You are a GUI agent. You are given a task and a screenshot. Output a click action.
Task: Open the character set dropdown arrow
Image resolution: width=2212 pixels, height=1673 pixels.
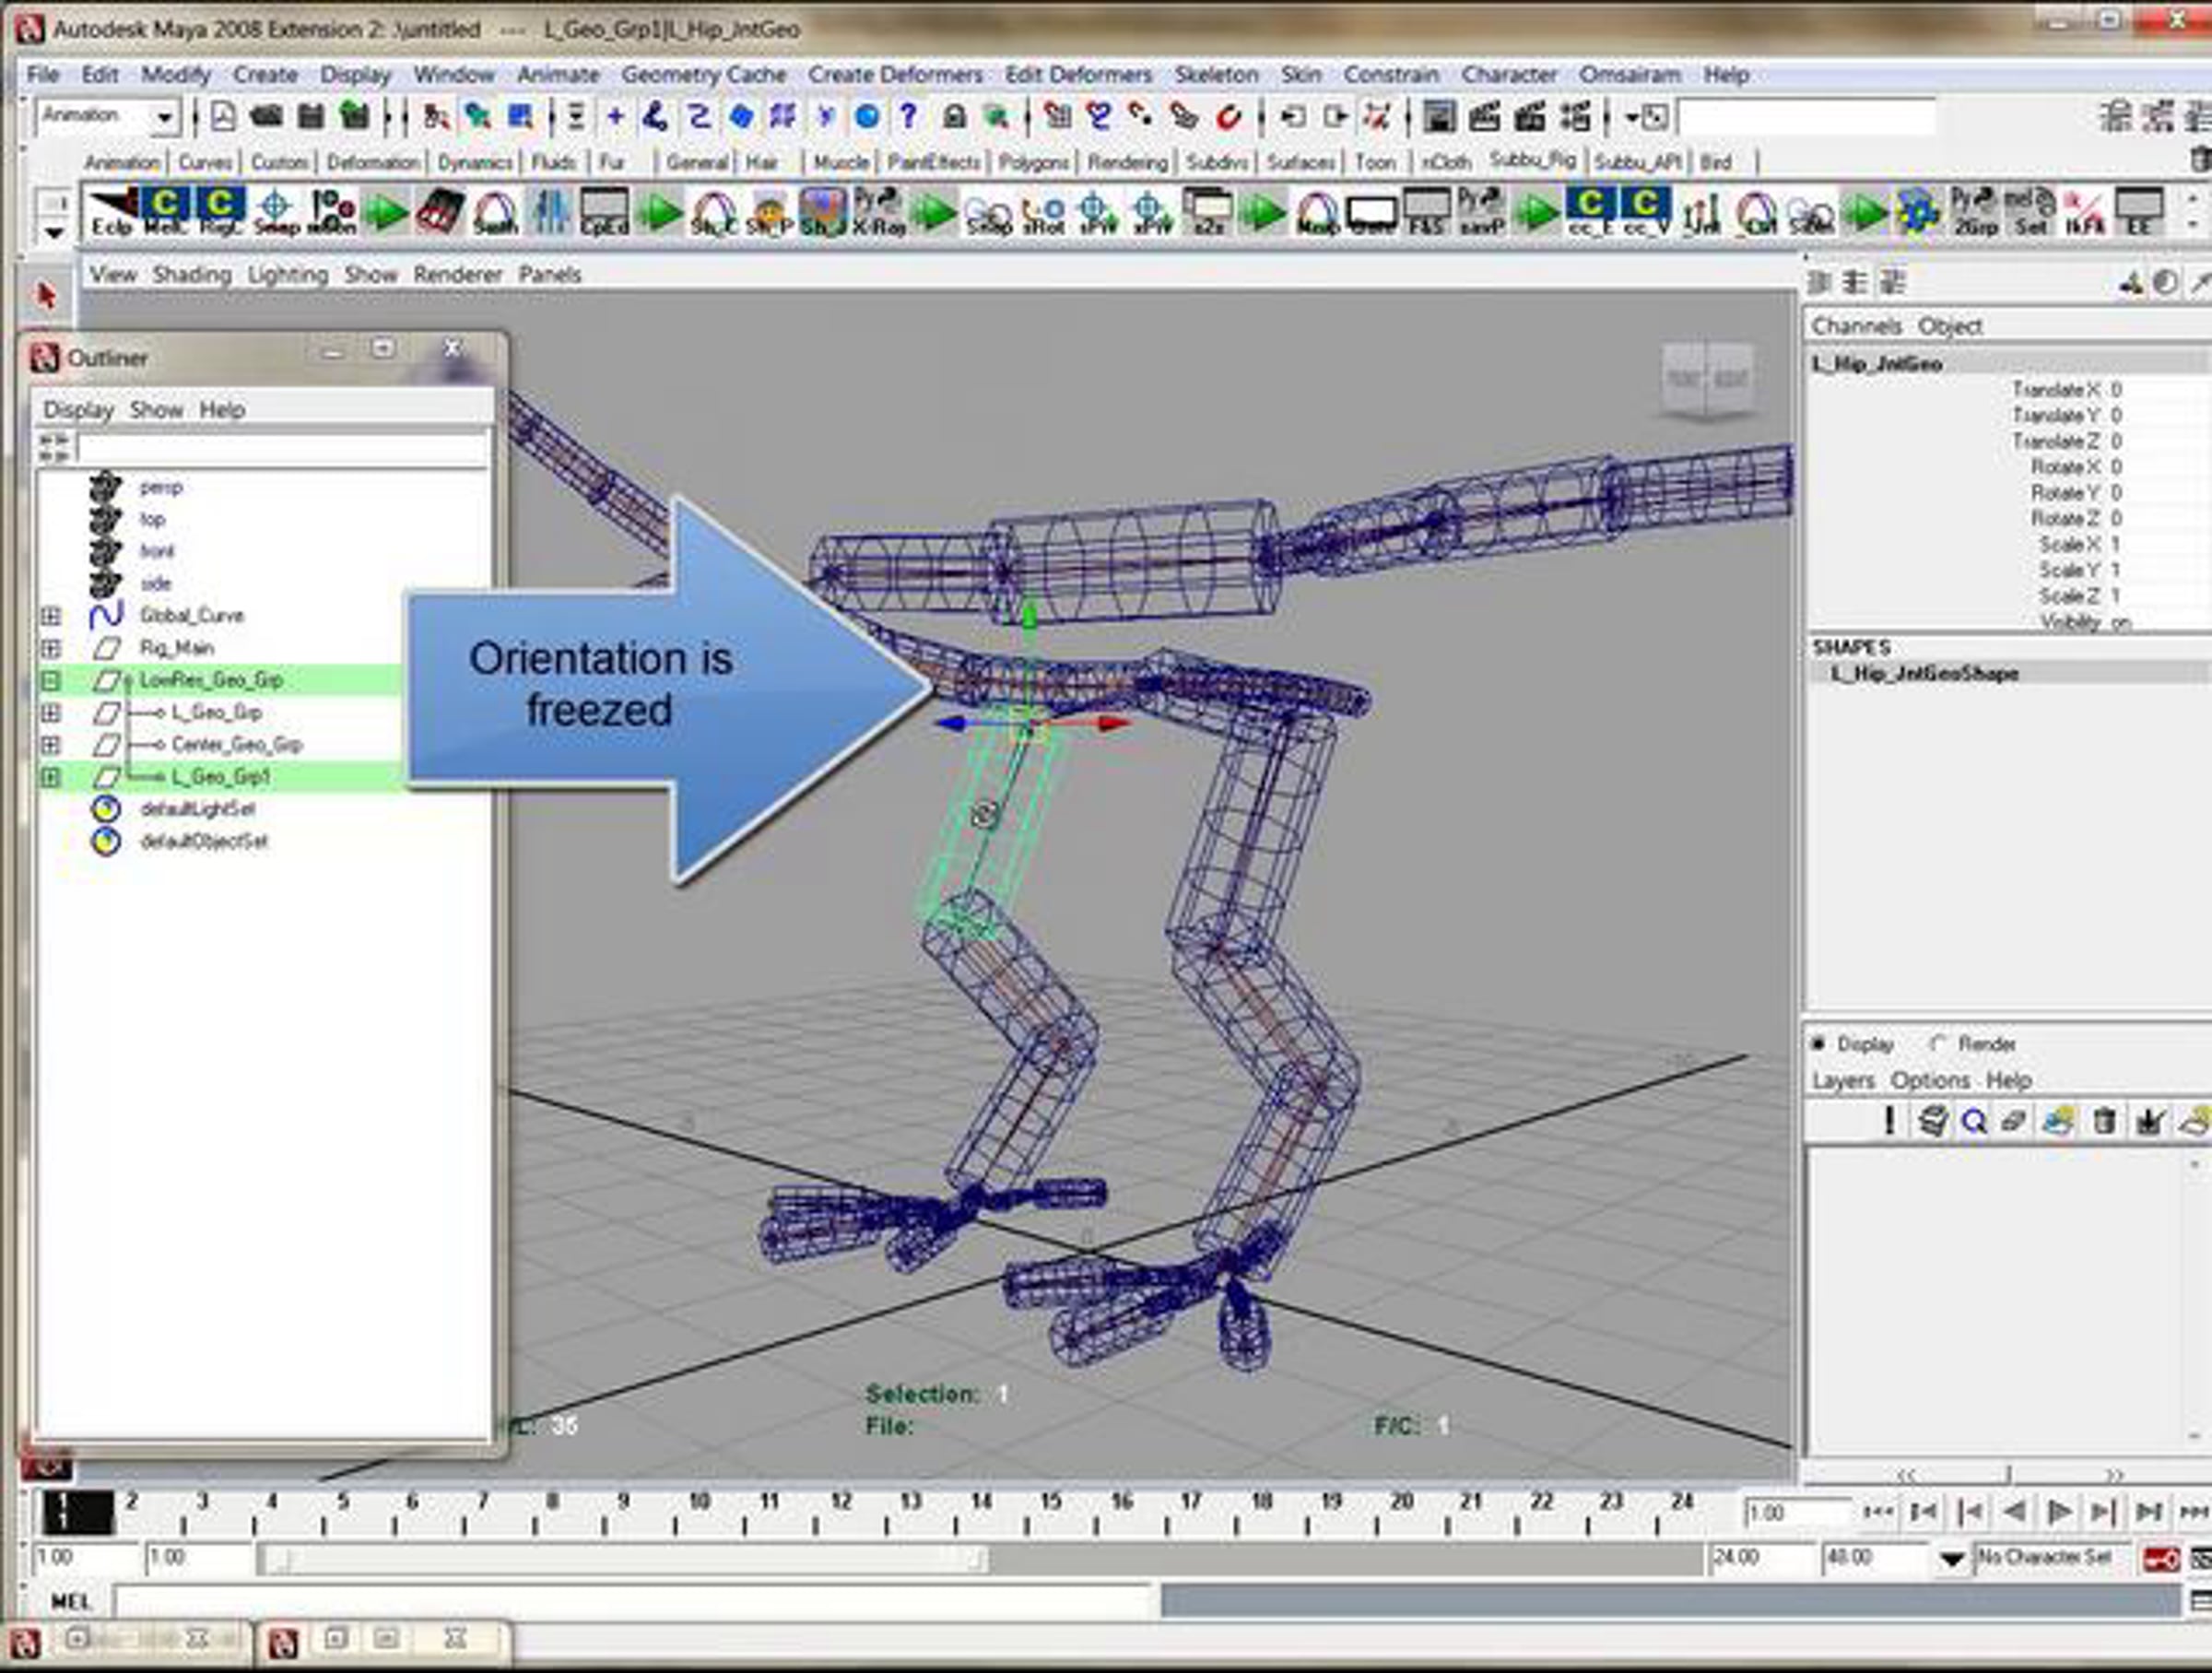click(x=1951, y=1559)
